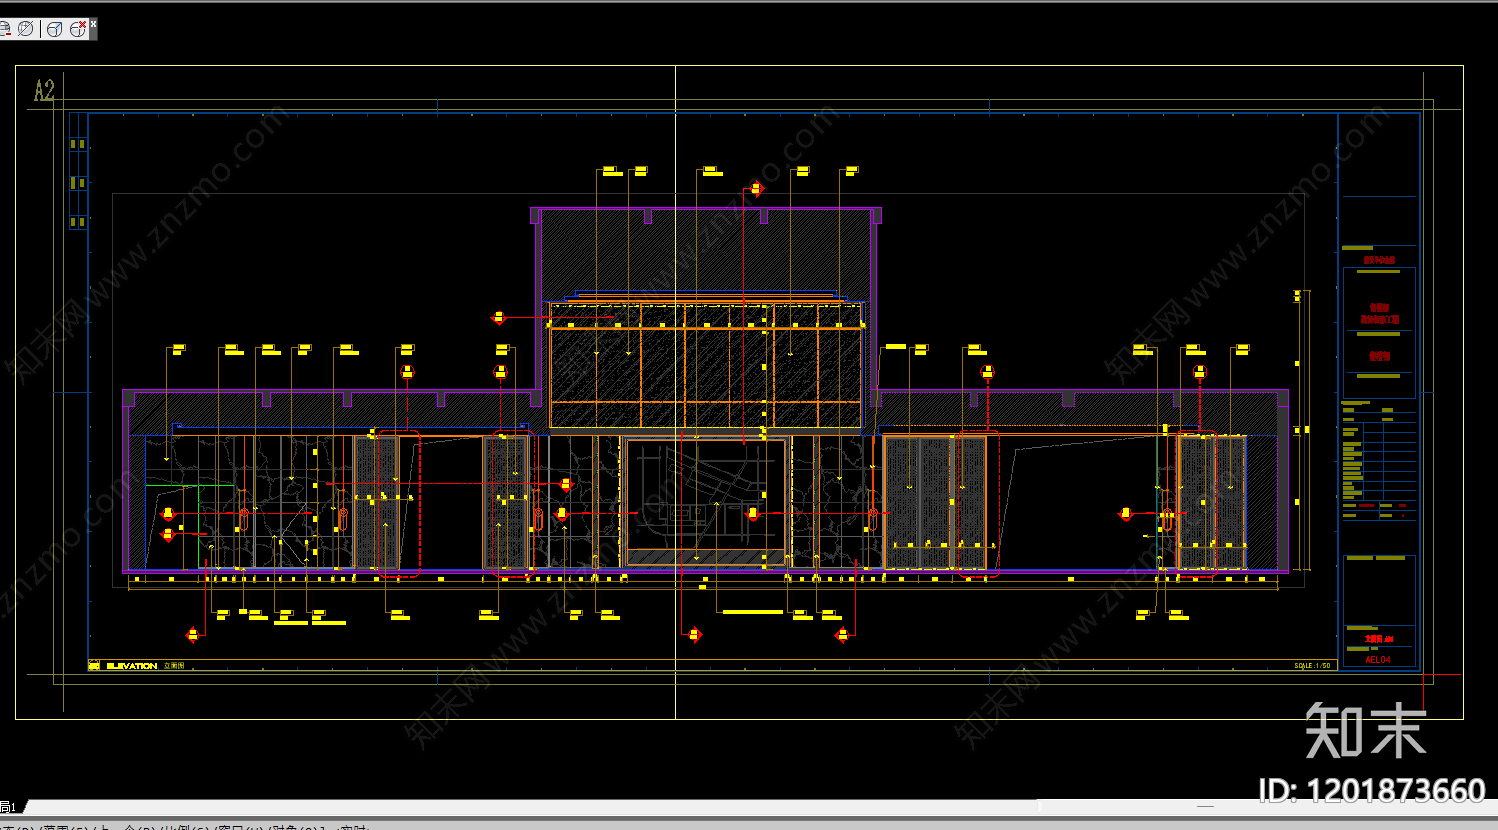This screenshot has width=1498, height=830.
Task: Click the SCALE 1/50 label
Action: [1312, 666]
